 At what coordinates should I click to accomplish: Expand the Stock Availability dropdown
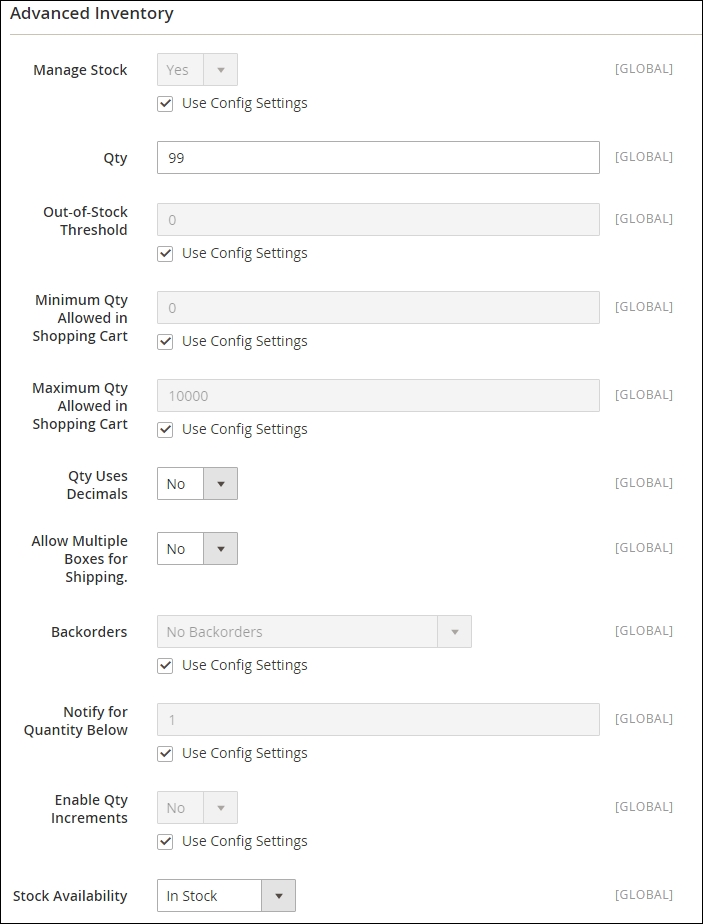coord(226,896)
